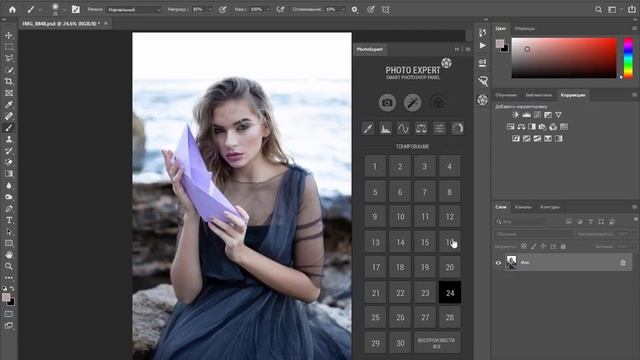Select the Pen tool
The image size is (640, 360).
pyautogui.click(x=9, y=209)
